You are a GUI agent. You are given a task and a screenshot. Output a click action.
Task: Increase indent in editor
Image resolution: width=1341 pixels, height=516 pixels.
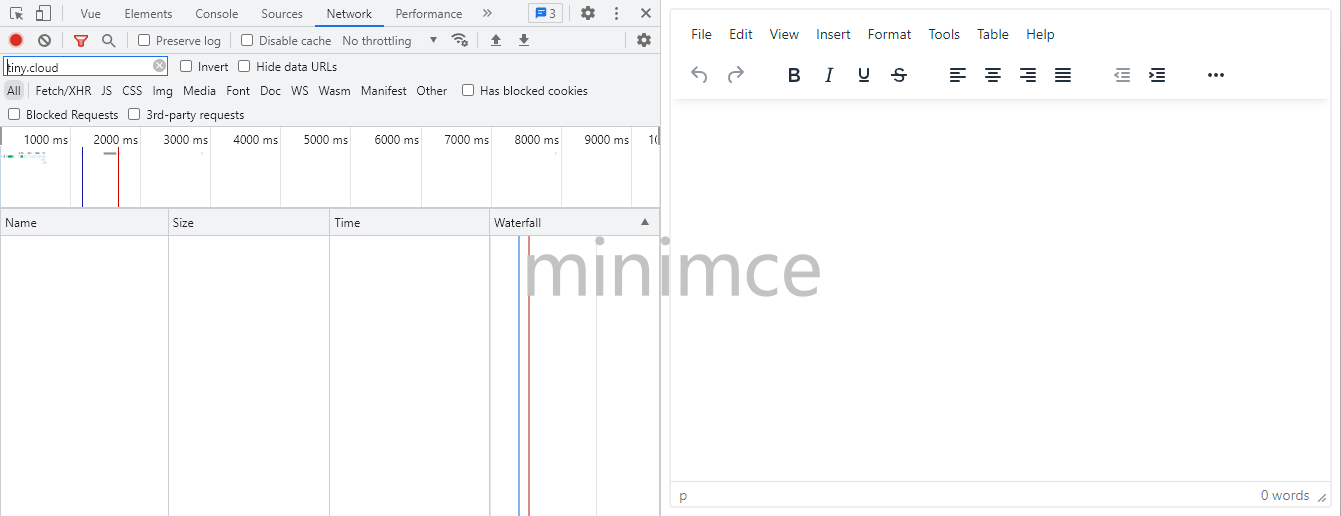coord(1157,75)
